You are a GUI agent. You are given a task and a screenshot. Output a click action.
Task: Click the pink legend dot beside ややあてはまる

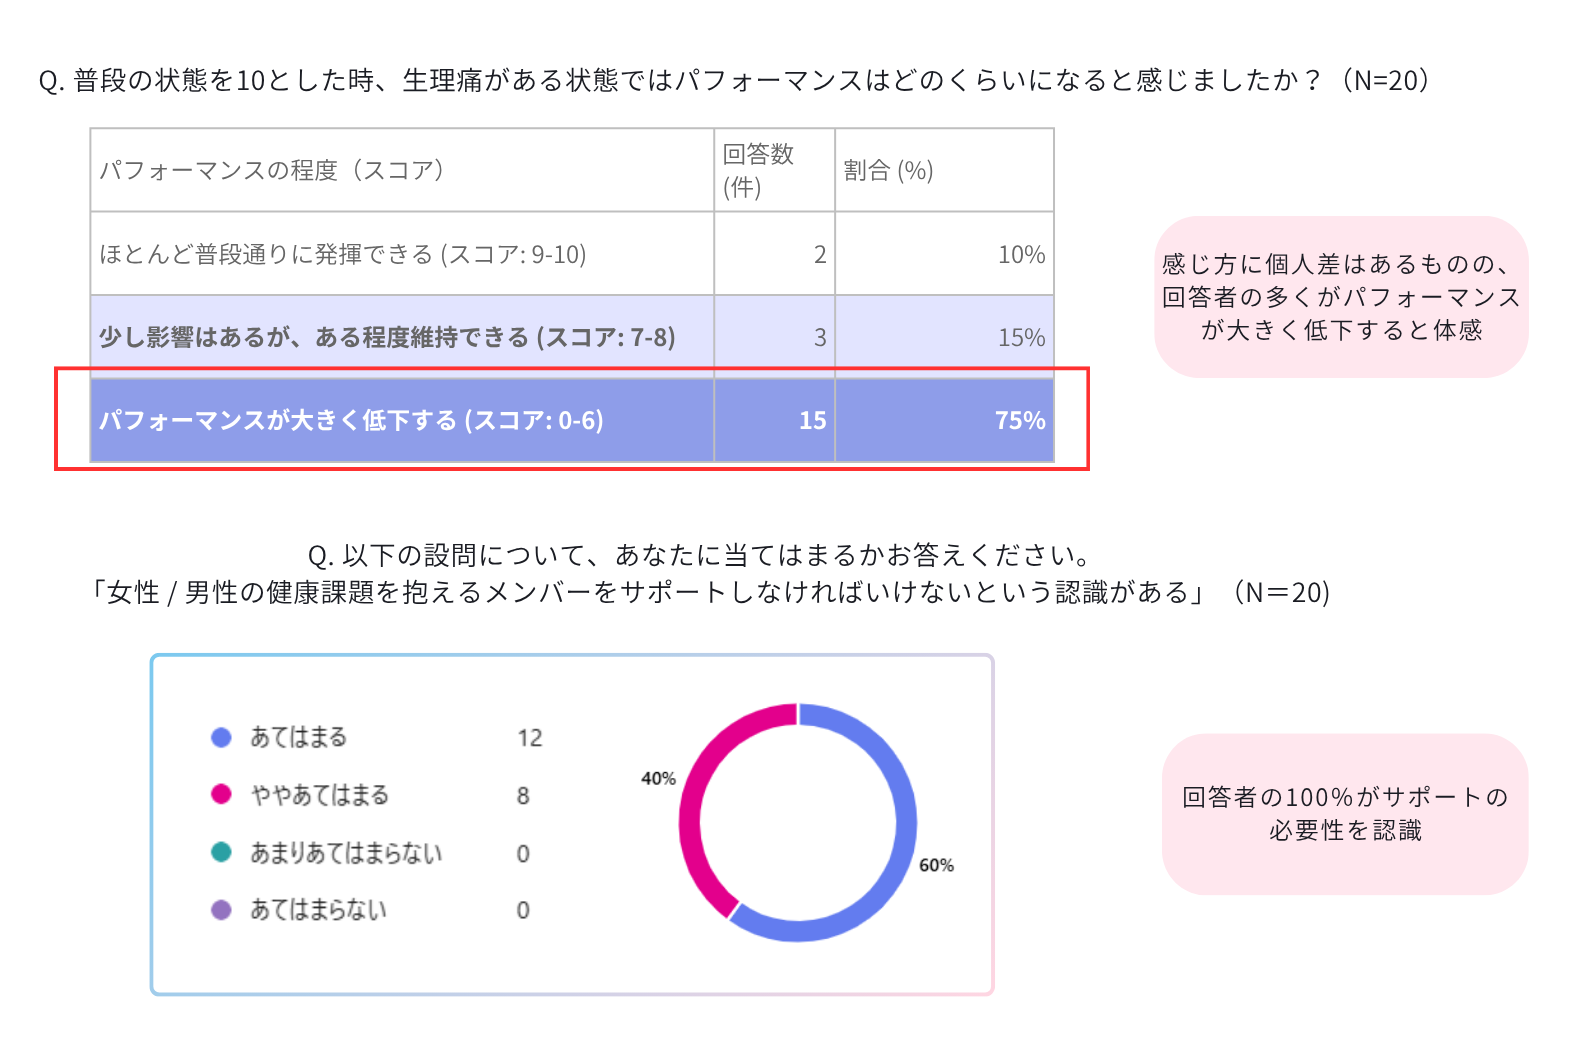click(221, 794)
